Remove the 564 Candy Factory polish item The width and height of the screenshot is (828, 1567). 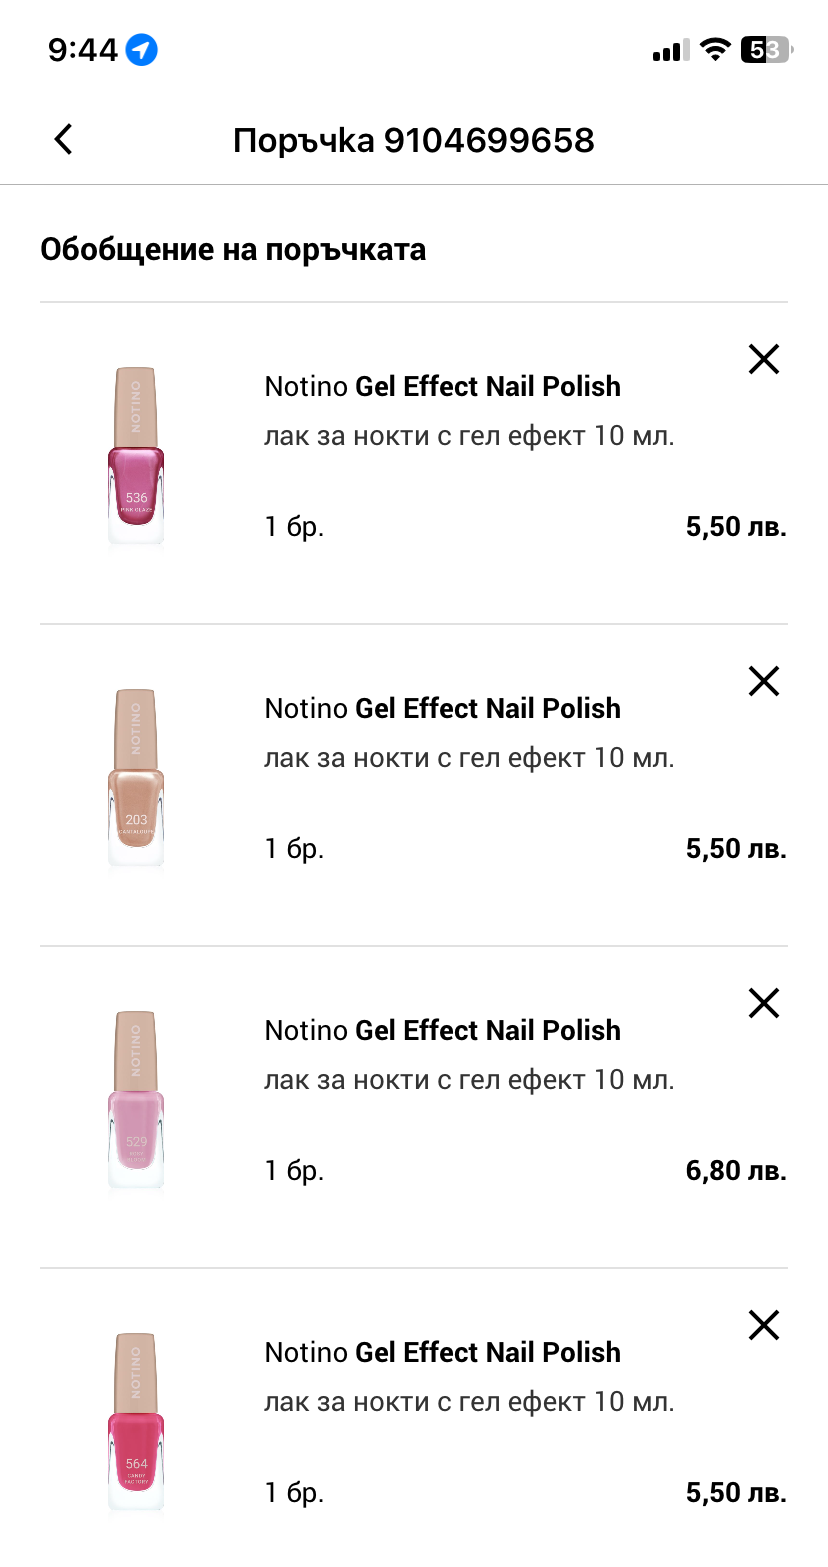tap(763, 1325)
